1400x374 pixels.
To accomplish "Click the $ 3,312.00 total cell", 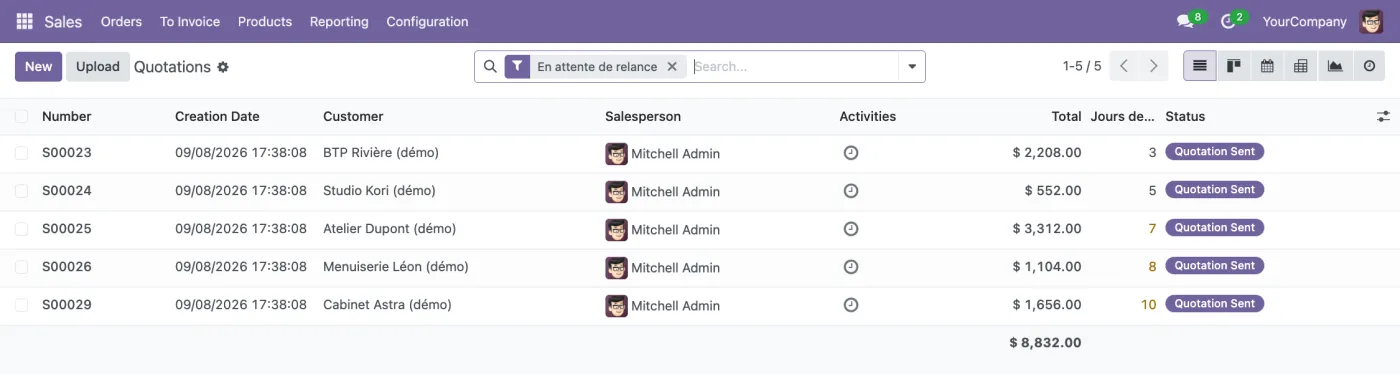I will [1047, 229].
